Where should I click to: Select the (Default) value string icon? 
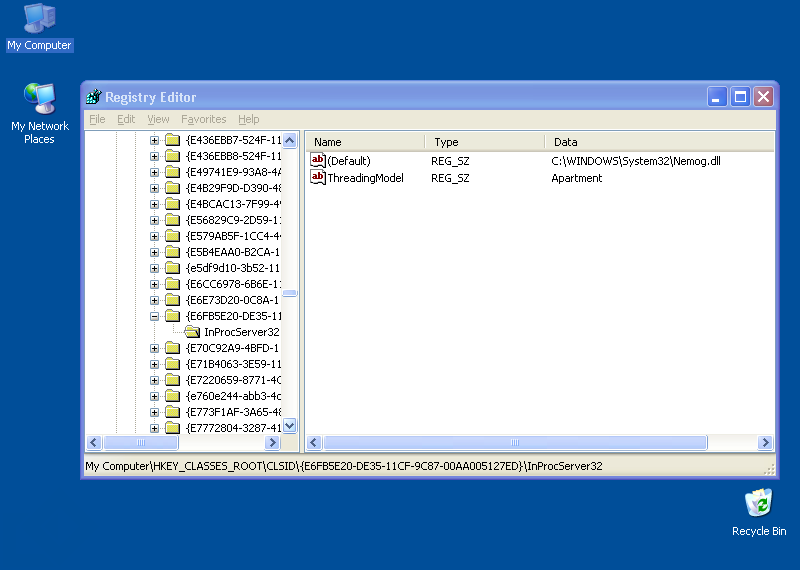[x=317, y=161]
